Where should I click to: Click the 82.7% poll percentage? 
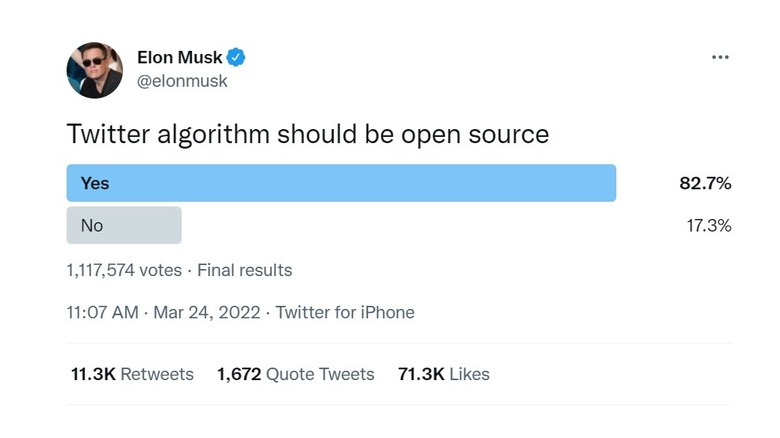pos(705,183)
